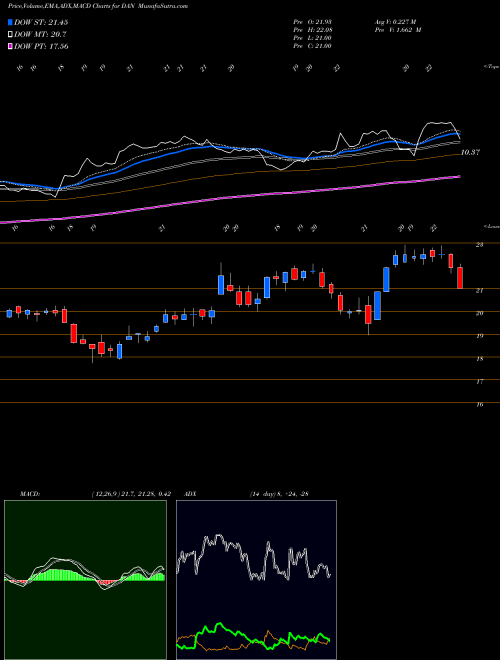Click the last red candlestick closing at 21
500x660 pixels.
460,277
